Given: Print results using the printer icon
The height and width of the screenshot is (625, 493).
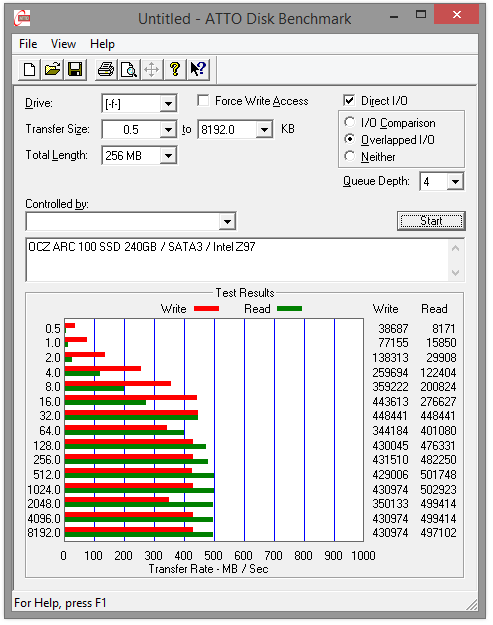Looking at the screenshot, I should 106,69.
